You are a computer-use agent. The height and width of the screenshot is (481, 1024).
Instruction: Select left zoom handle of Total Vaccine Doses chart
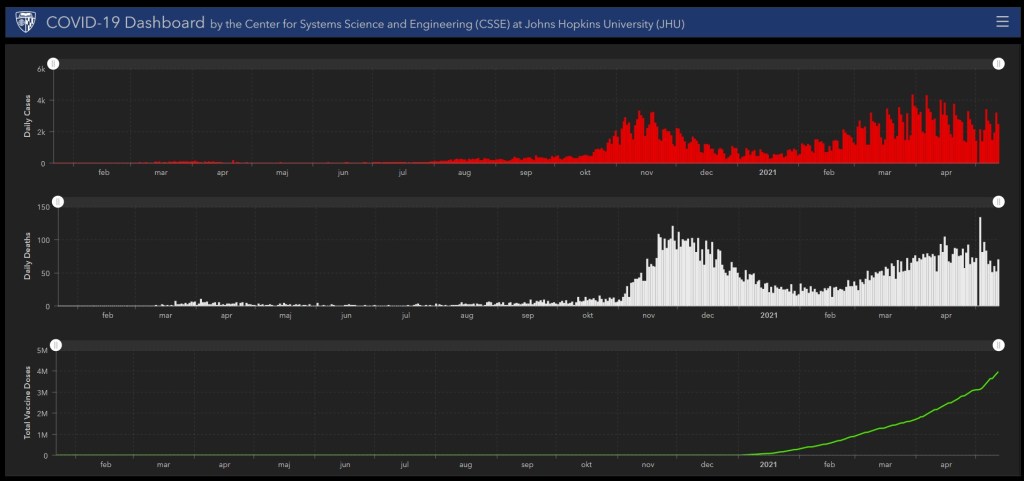[56, 345]
